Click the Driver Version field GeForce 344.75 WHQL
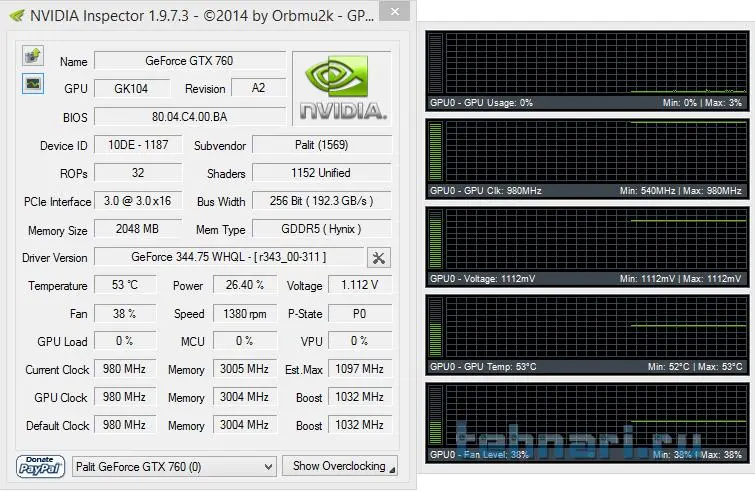 [x=229, y=257]
